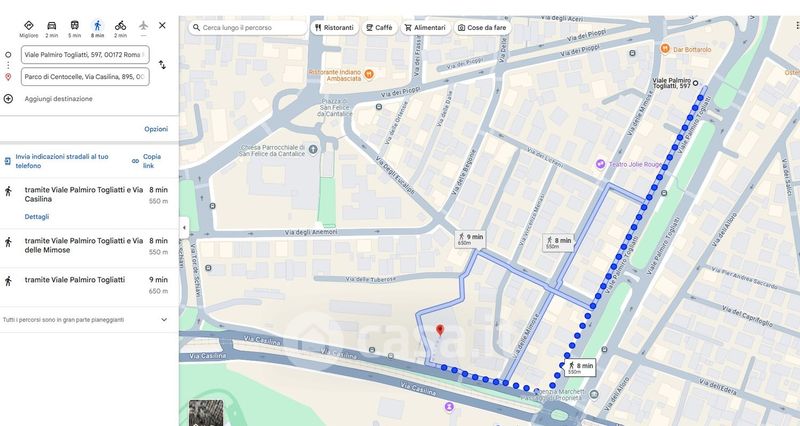
Task: Select the walking travel mode
Action: [97, 27]
